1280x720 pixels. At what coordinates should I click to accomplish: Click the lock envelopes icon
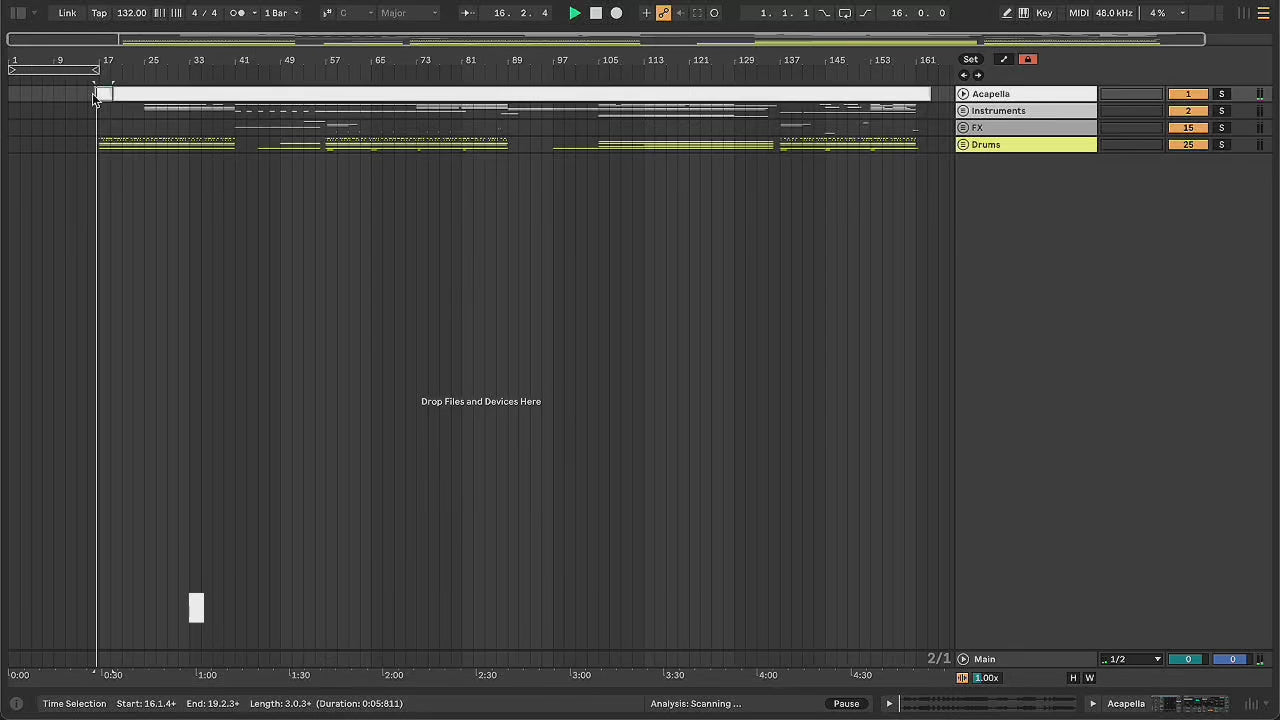point(1027,59)
